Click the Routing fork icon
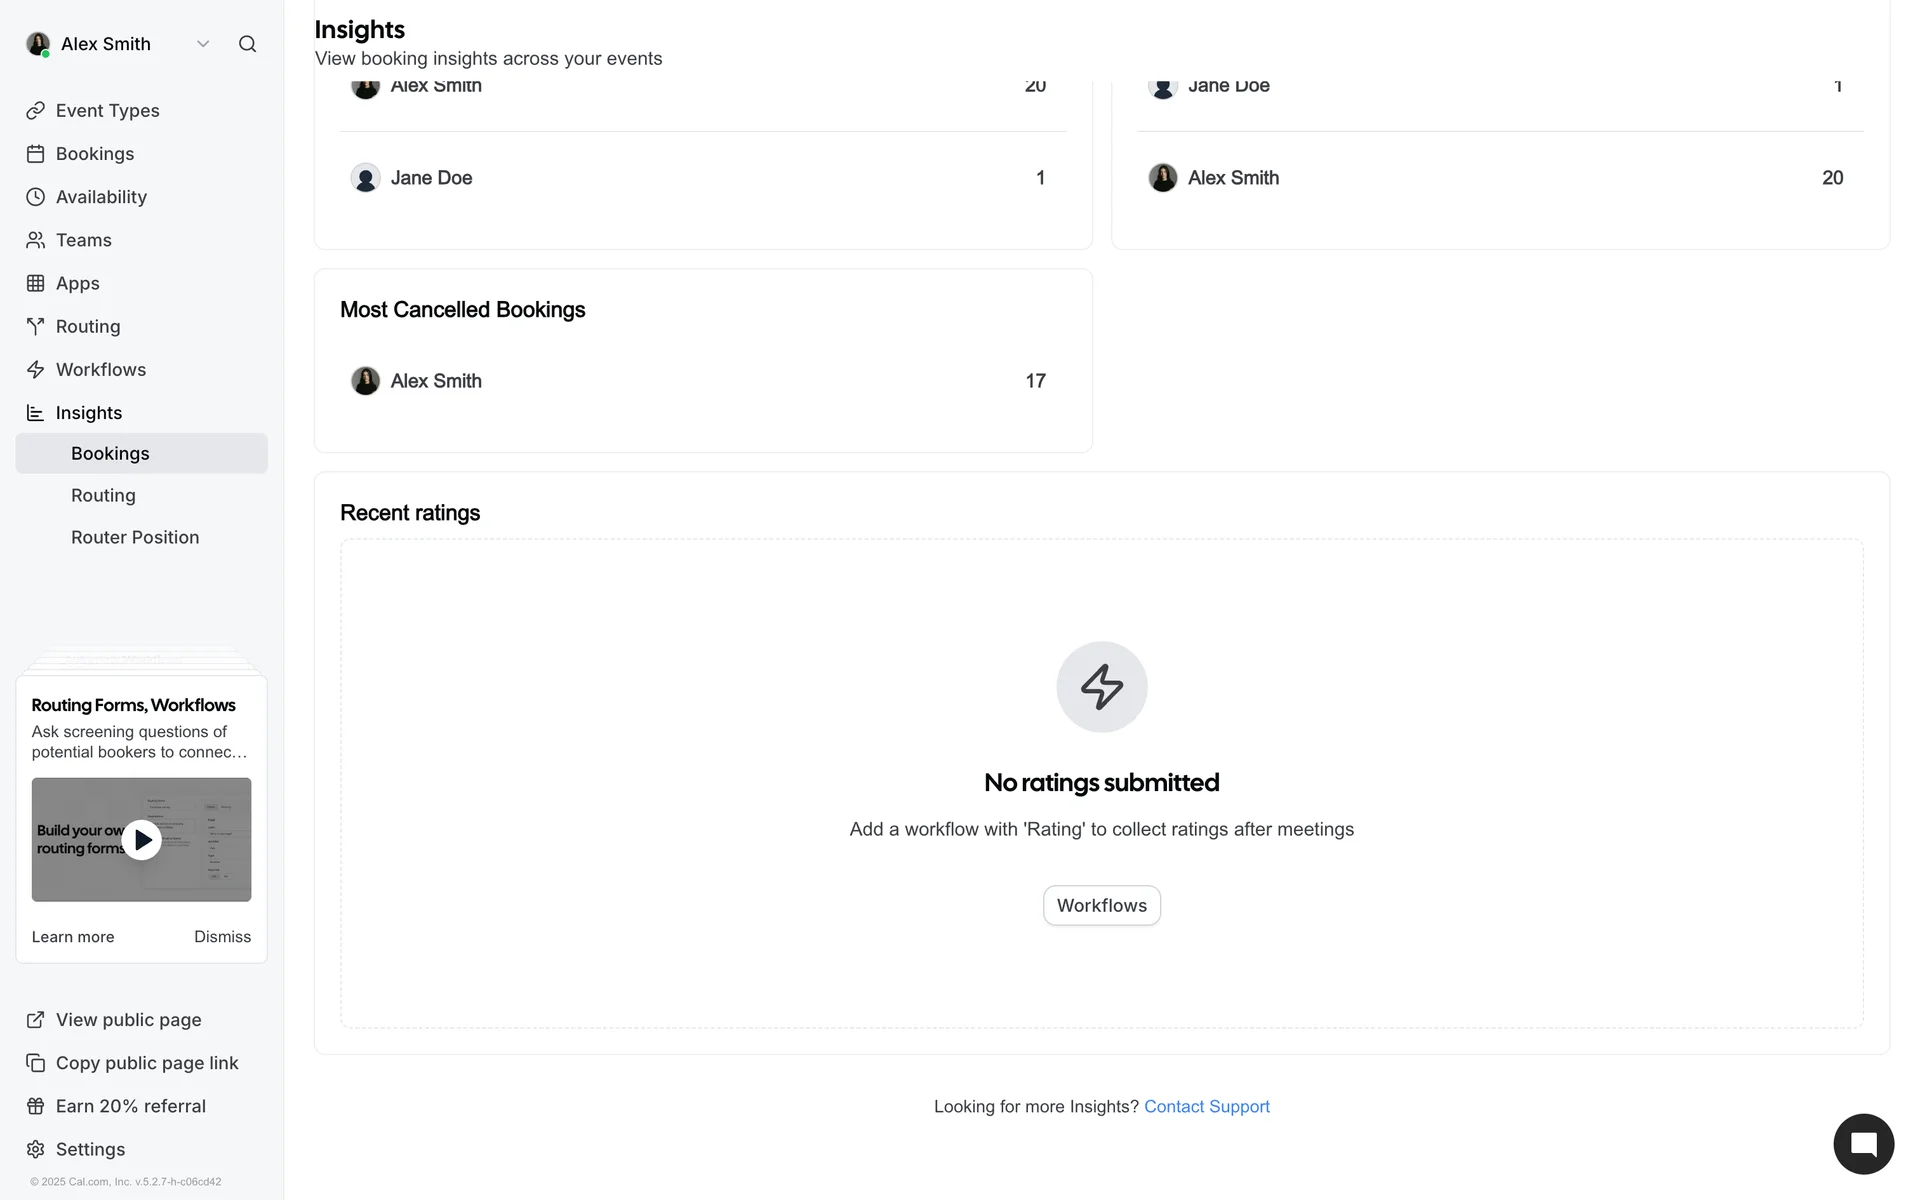1920x1200 pixels. (36, 326)
